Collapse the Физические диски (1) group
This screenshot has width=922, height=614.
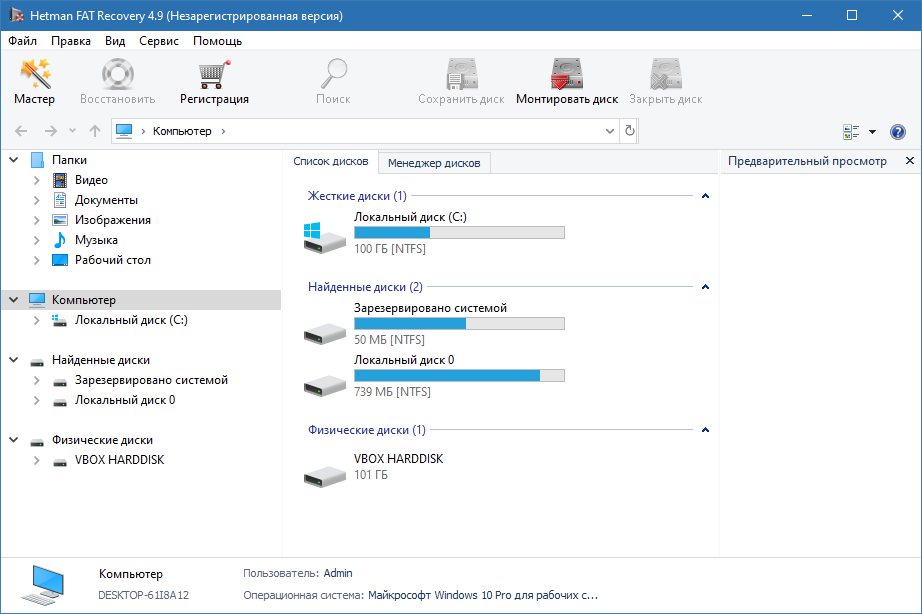[705, 430]
